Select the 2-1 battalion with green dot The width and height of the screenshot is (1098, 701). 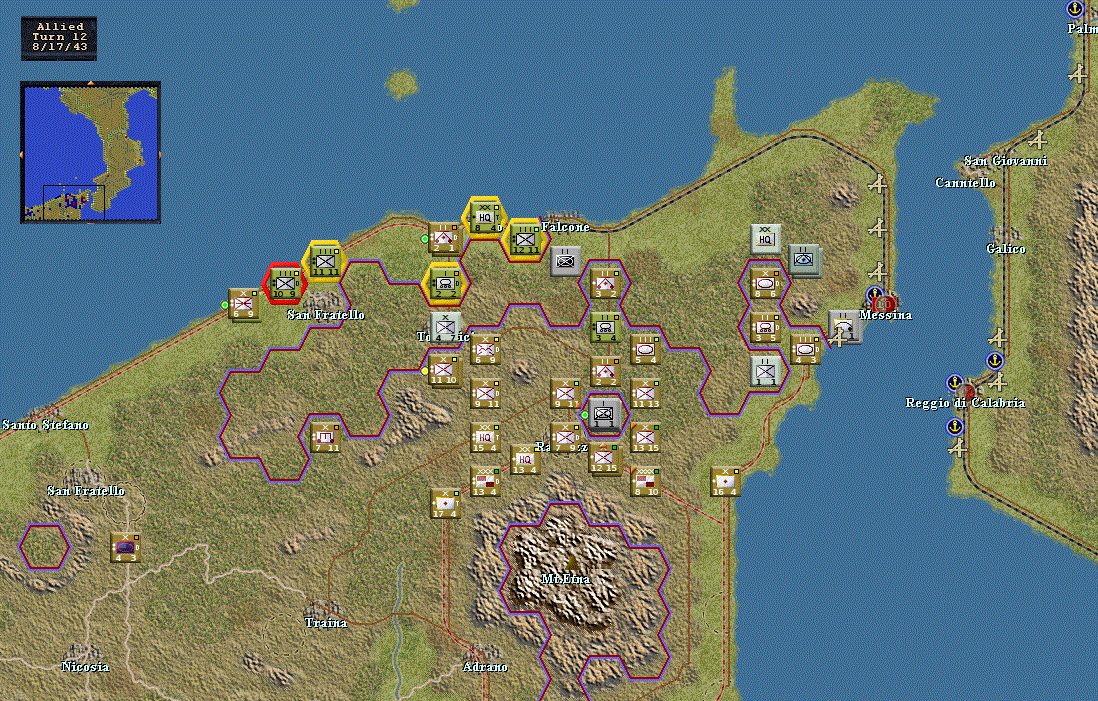pyautogui.click(x=444, y=238)
